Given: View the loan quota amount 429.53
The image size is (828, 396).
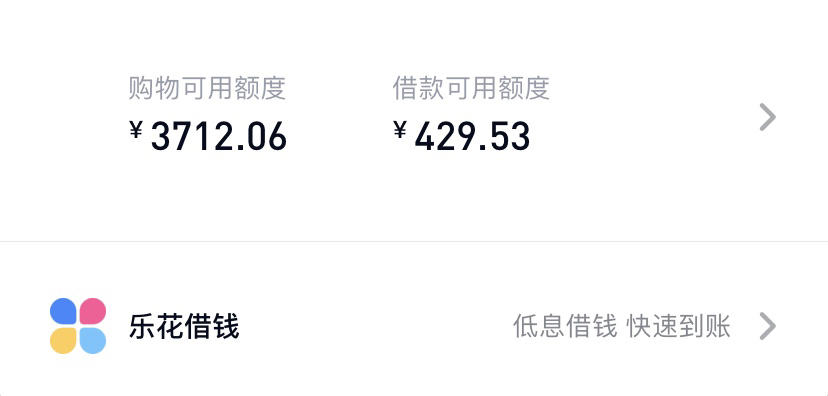Looking at the screenshot, I should pyautogui.click(x=472, y=136).
